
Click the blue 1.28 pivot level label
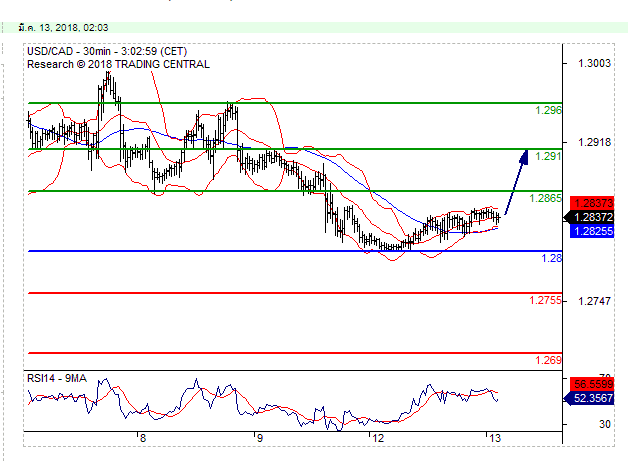pos(552,258)
